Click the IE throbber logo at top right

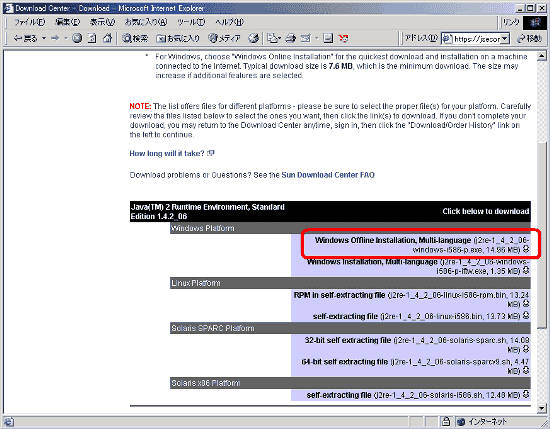pyautogui.click(x=535, y=22)
